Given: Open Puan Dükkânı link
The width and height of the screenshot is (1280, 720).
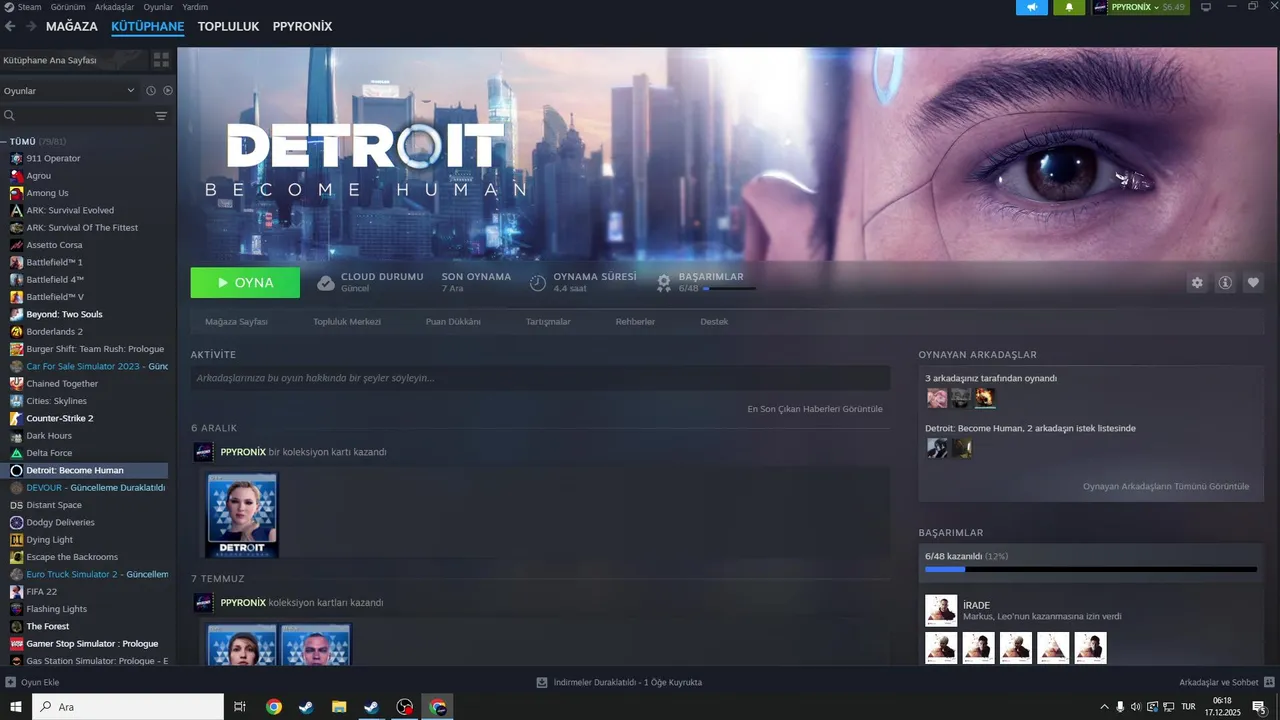Looking at the screenshot, I should point(453,322).
